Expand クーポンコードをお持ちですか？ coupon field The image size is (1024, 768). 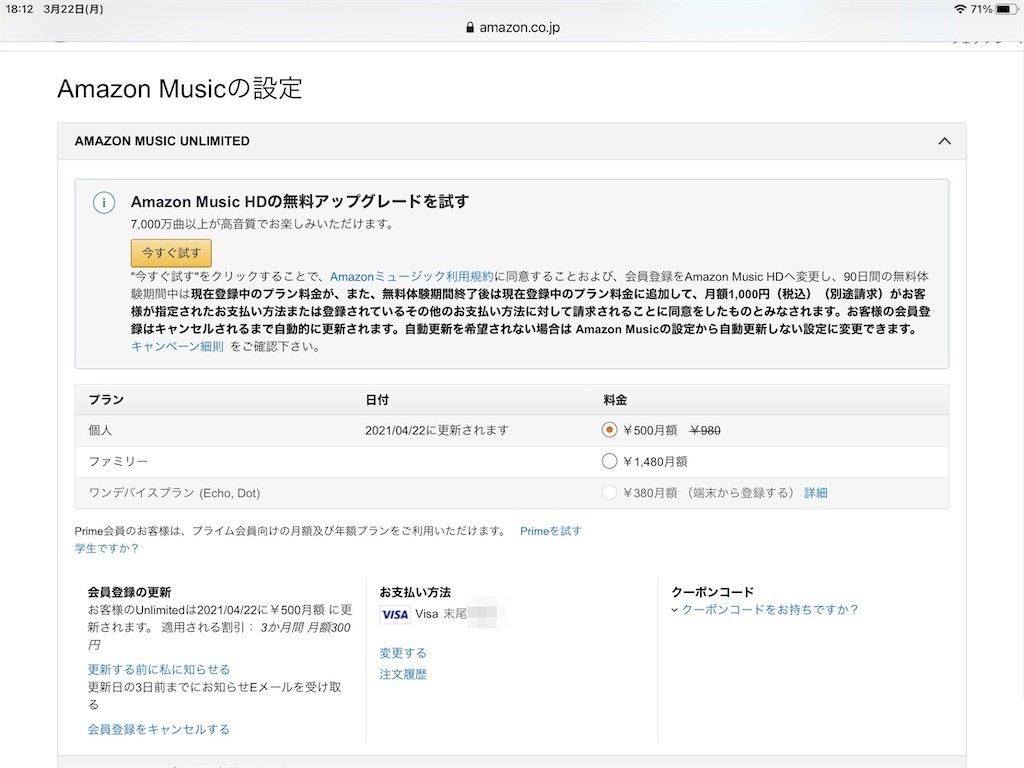pos(764,609)
